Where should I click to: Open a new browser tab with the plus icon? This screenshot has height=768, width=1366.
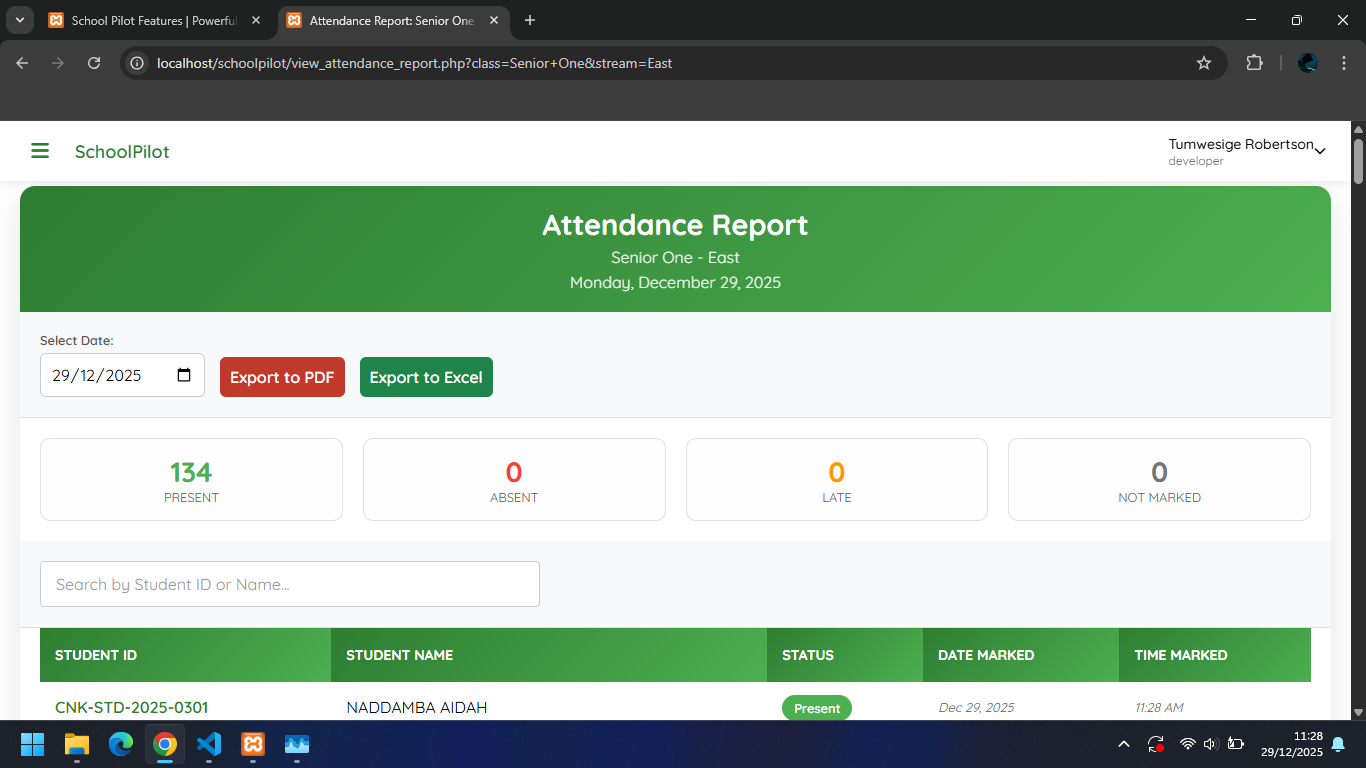pyautogui.click(x=530, y=20)
